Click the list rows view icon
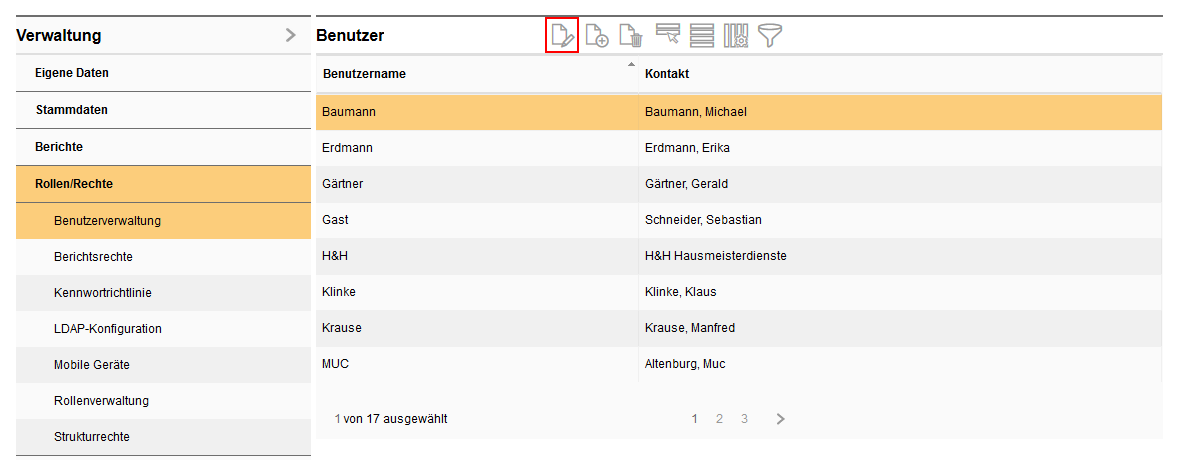 [702, 36]
